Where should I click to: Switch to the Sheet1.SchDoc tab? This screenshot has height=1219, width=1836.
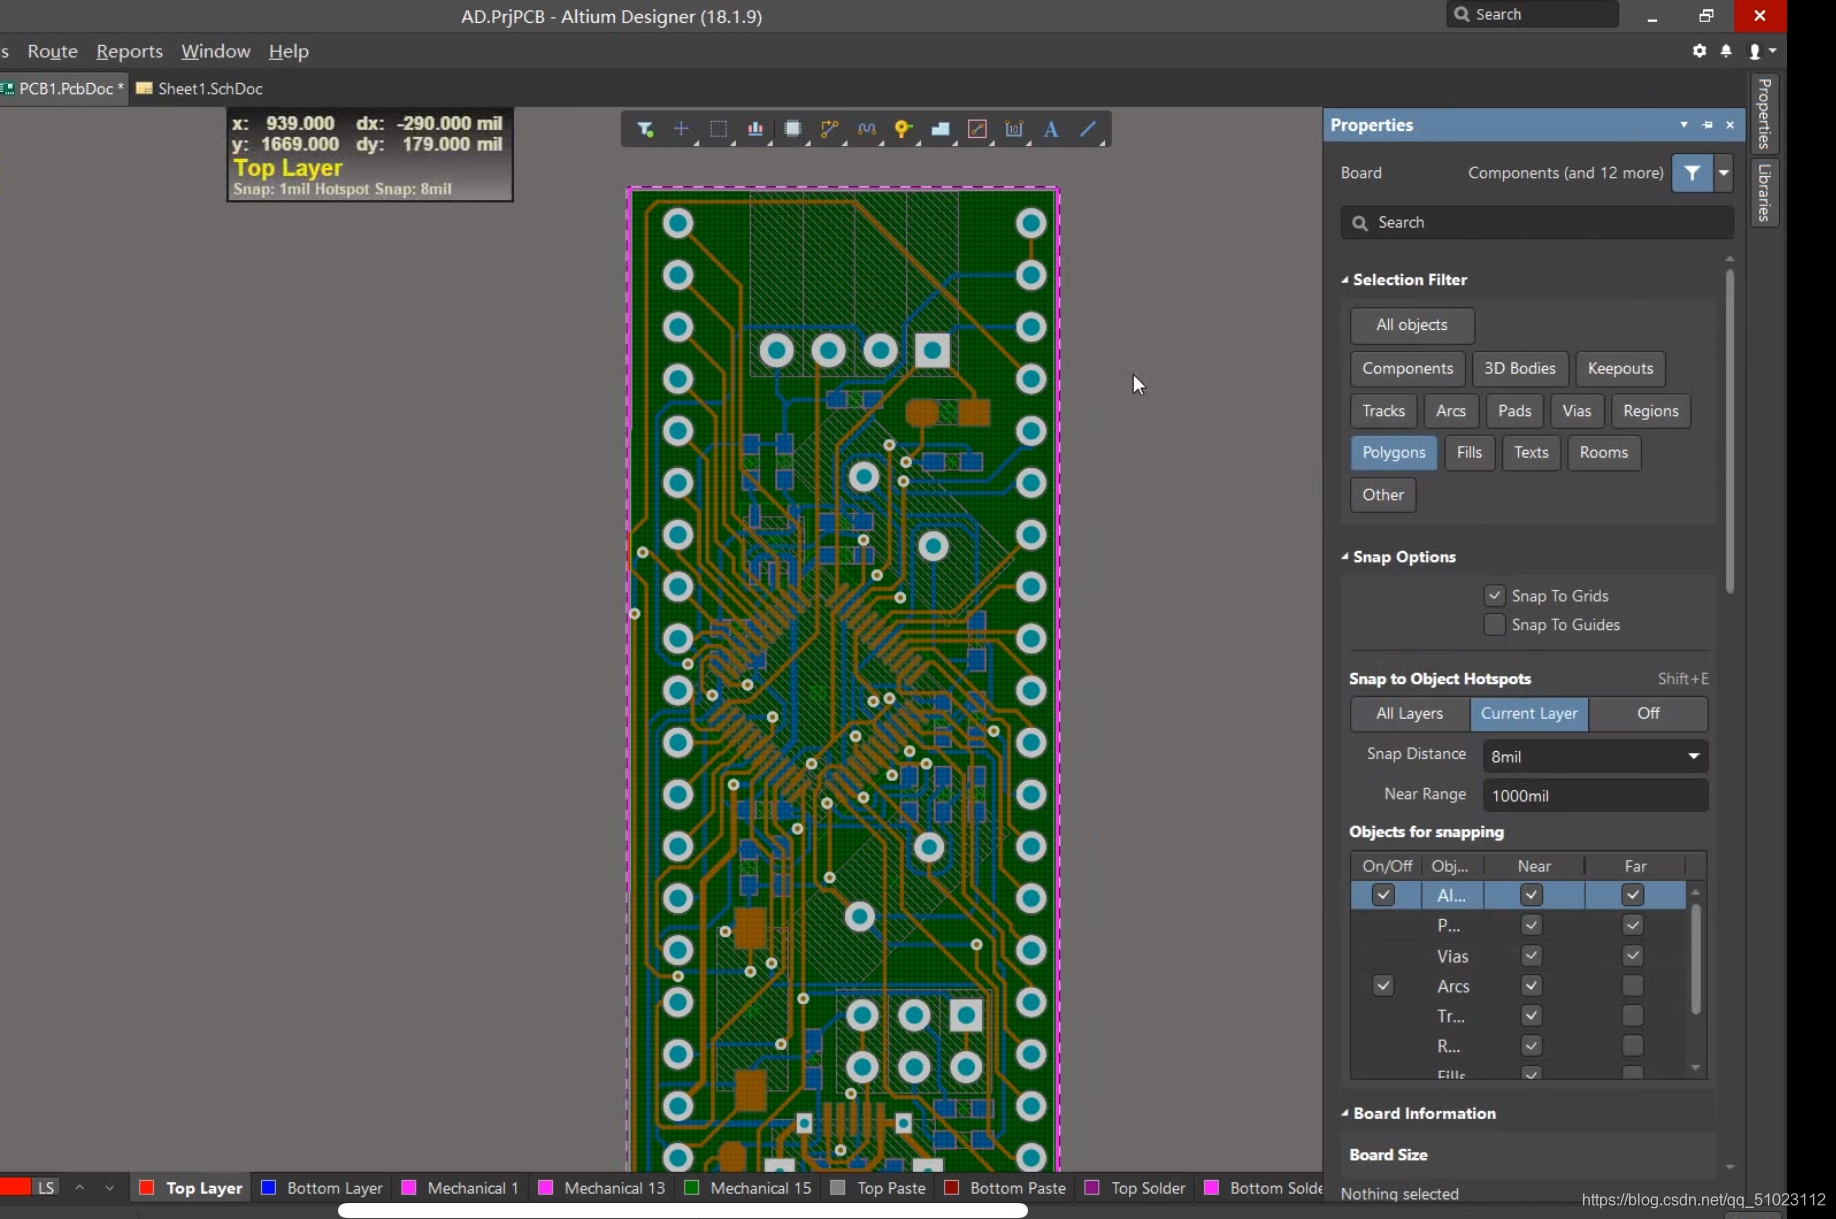coord(200,89)
